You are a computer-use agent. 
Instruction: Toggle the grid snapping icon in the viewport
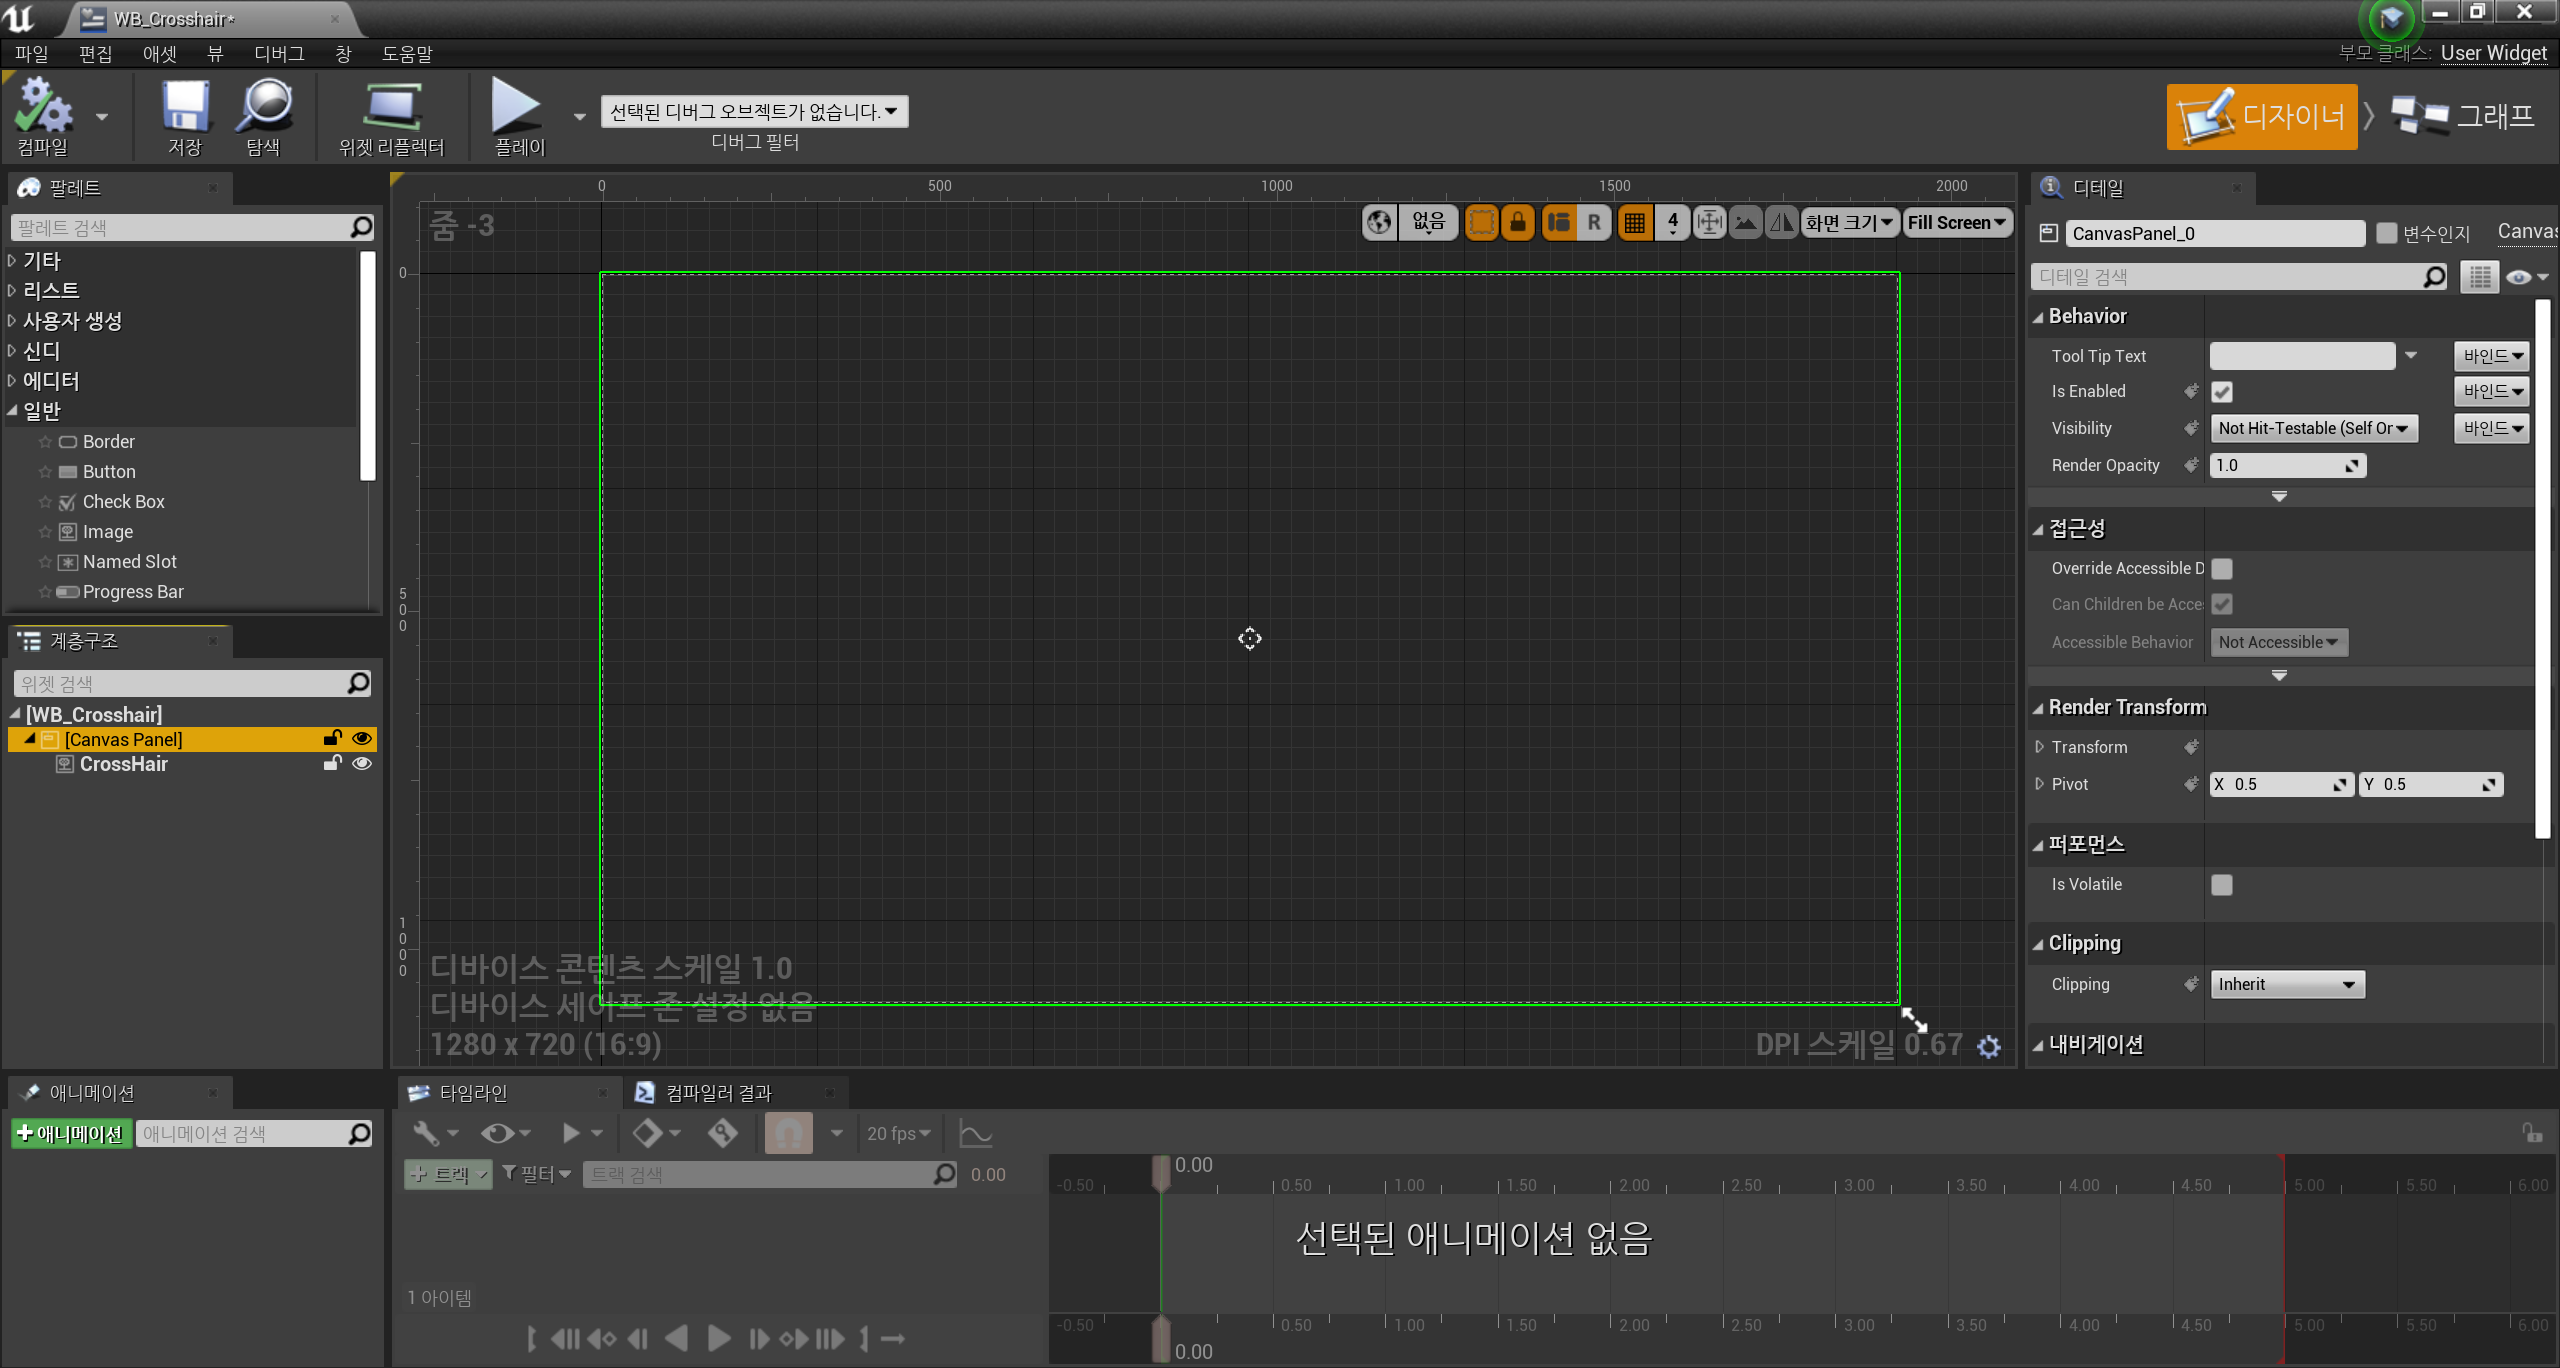(x=1635, y=222)
